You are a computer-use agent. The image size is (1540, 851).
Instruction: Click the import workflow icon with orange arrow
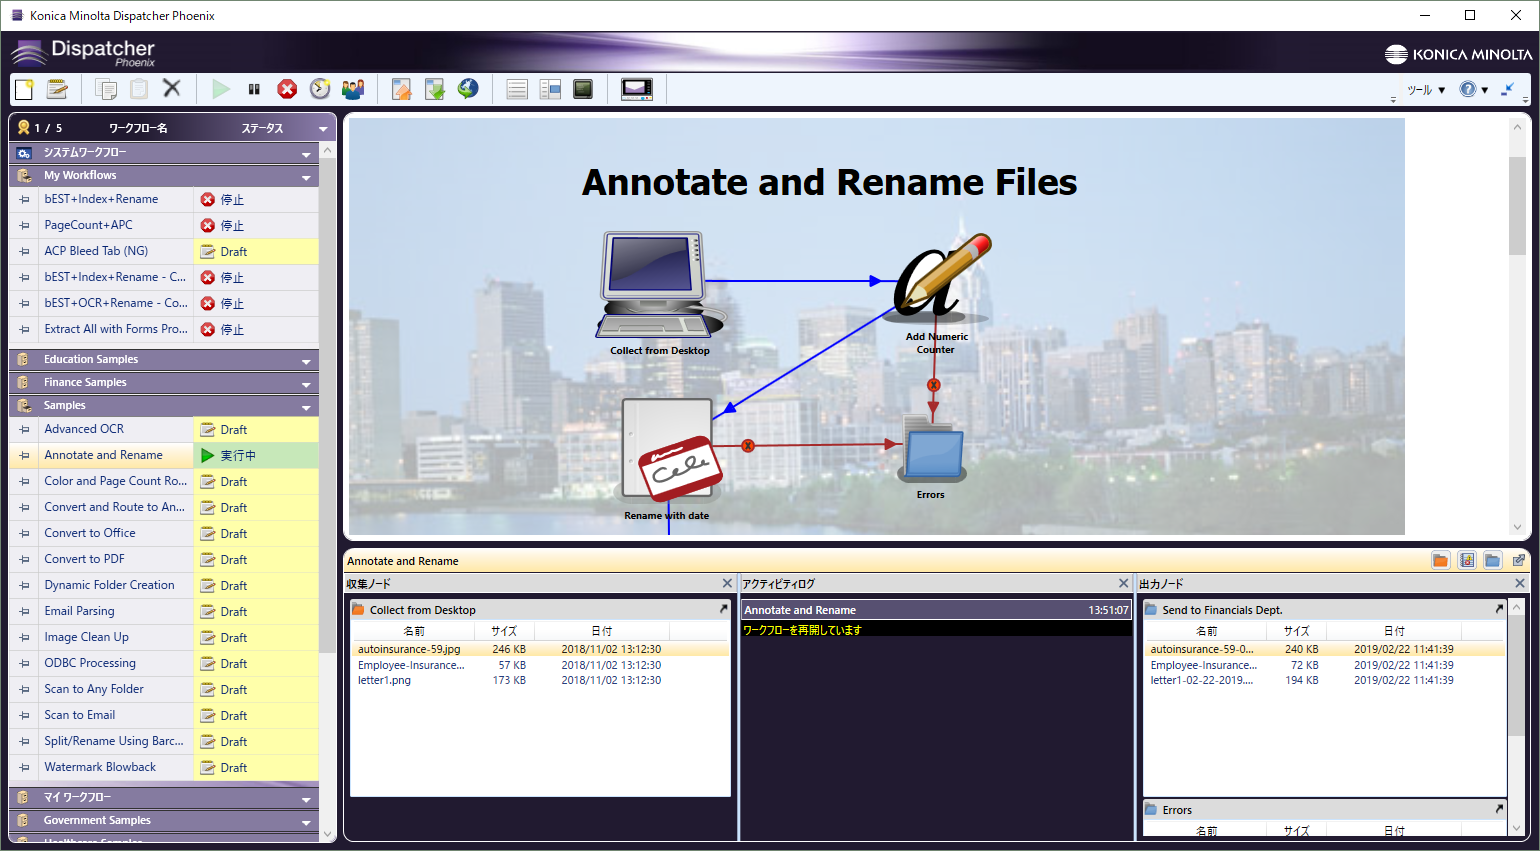pyautogui.click(x=402, y=89)
